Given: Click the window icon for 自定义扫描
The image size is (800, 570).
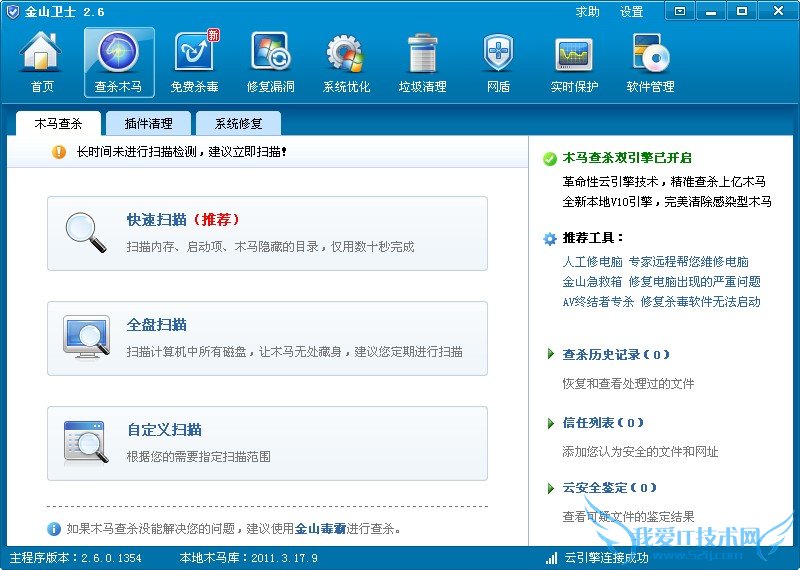Looking at the screenshot, I should pos(86,442).
